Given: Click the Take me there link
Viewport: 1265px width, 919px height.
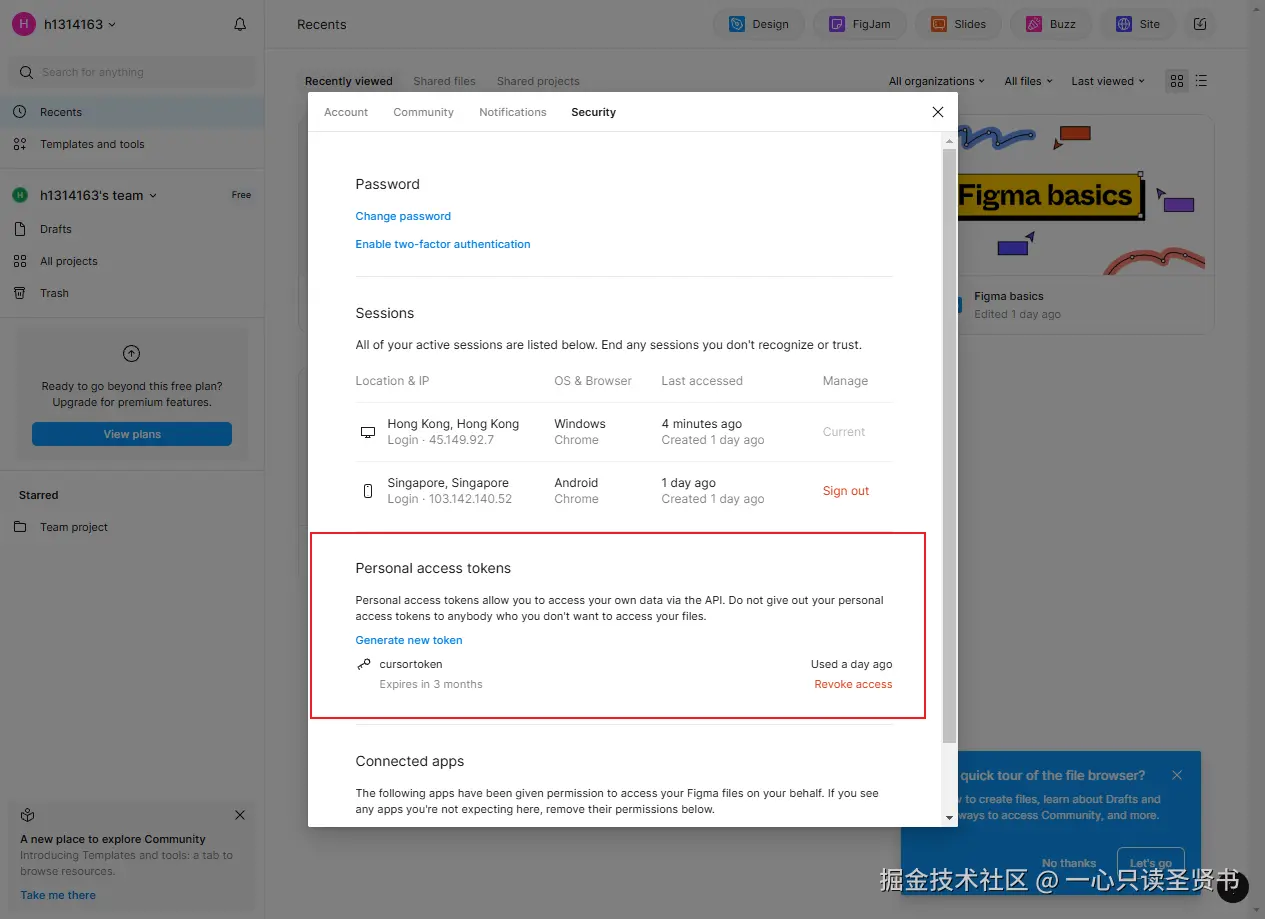Looking at the screenshot, I should (x=58, y=895).
